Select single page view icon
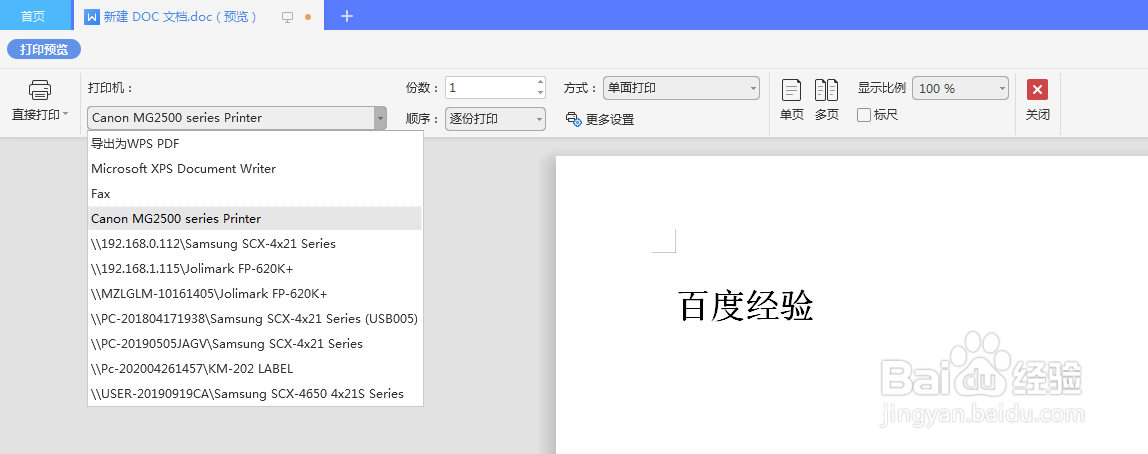 click(791, 90)
